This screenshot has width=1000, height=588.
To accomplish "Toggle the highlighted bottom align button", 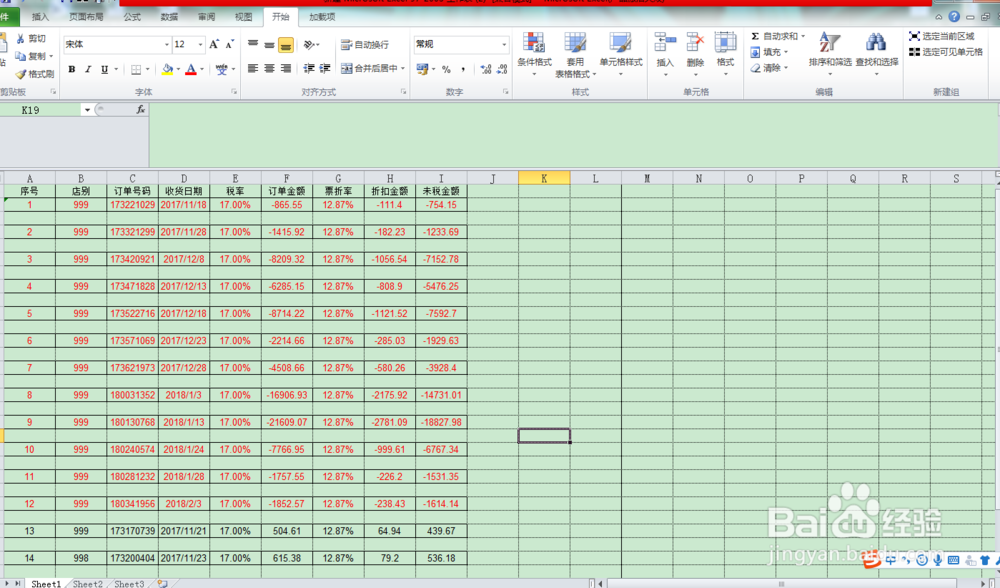I will 286,45.
